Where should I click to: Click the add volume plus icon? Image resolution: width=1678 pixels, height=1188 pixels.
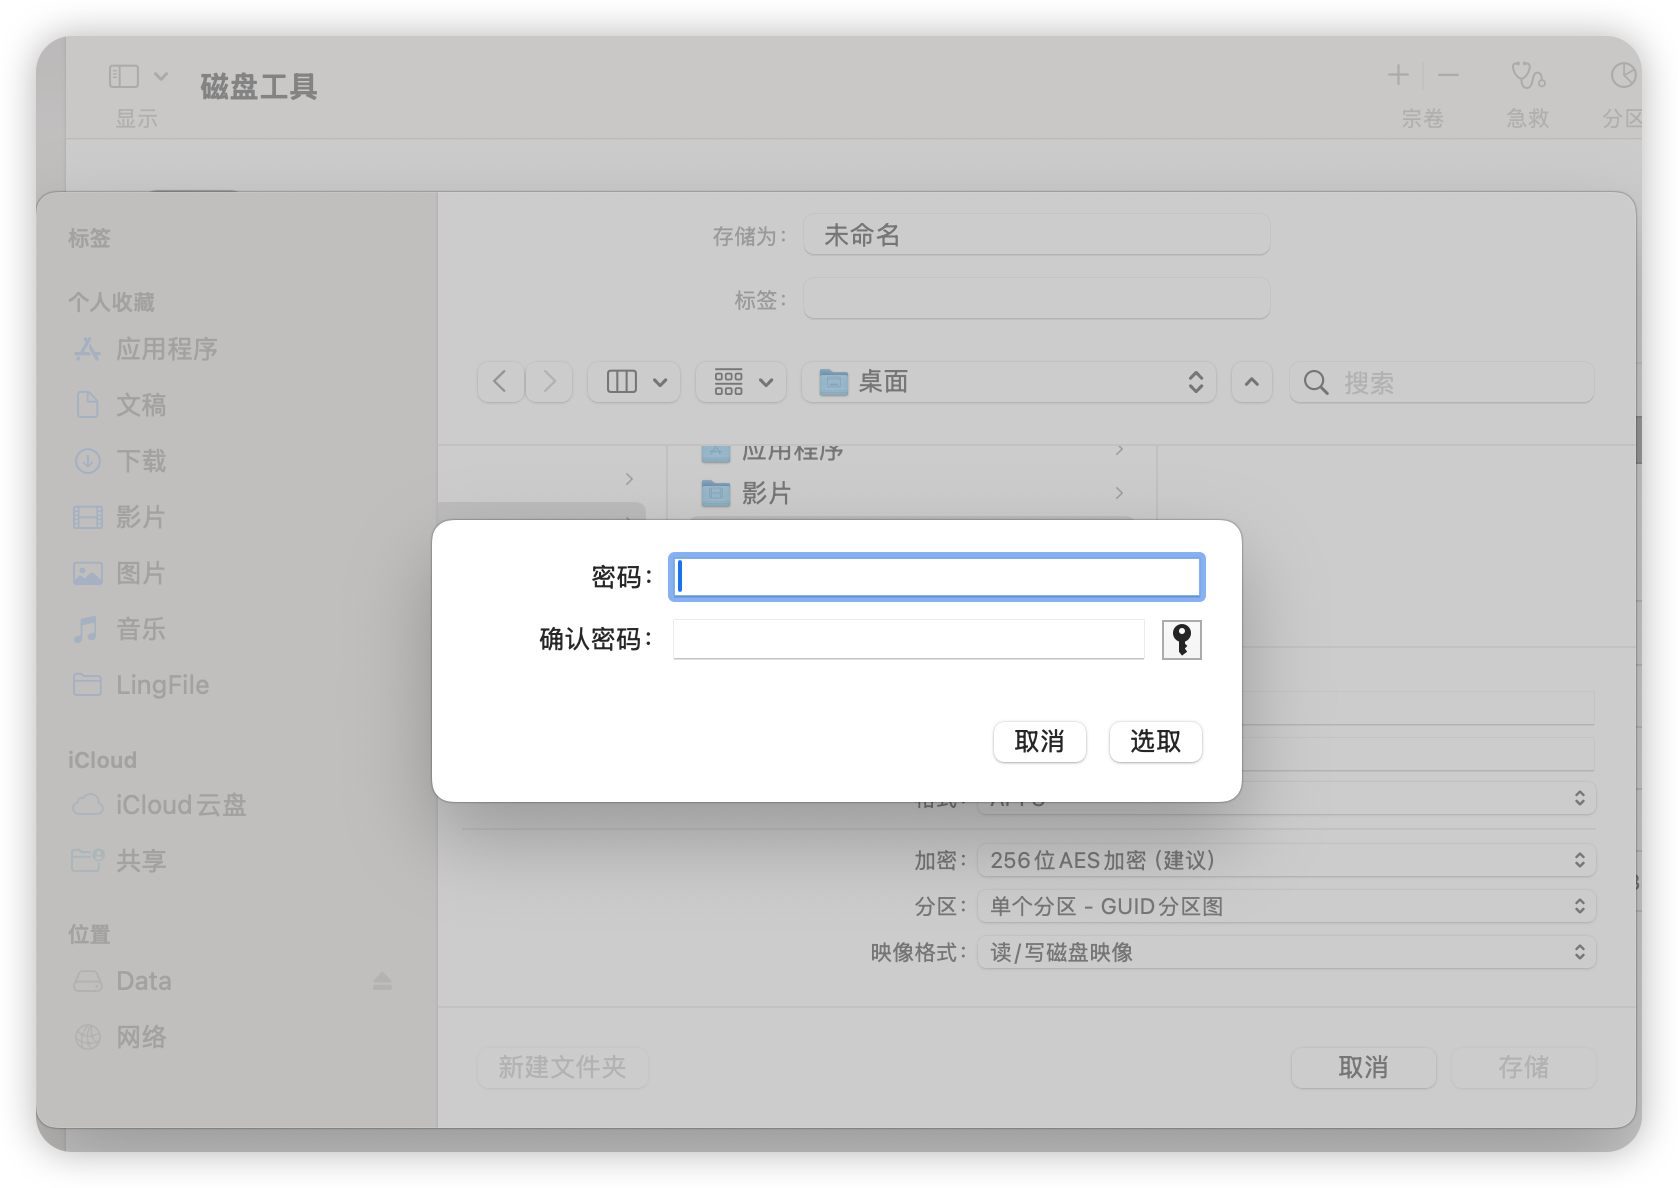(x=1398, y=75)
